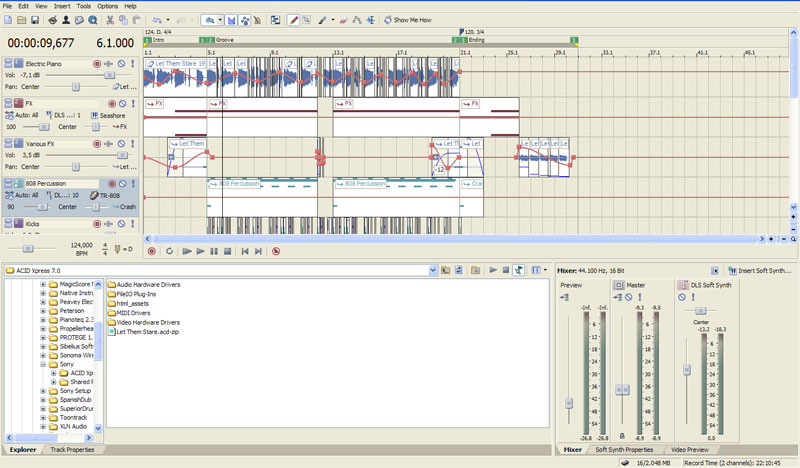Create a new project with the New icon
Viewport: 800px width, 468px height.
coord(8,20)
